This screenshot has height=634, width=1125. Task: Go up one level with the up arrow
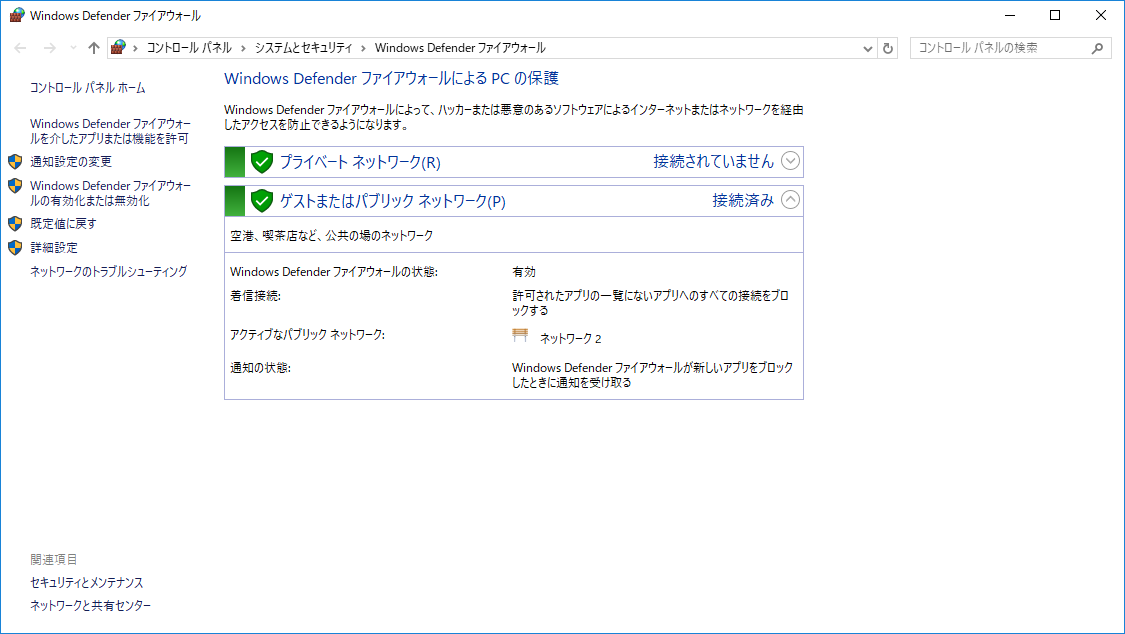94,48
